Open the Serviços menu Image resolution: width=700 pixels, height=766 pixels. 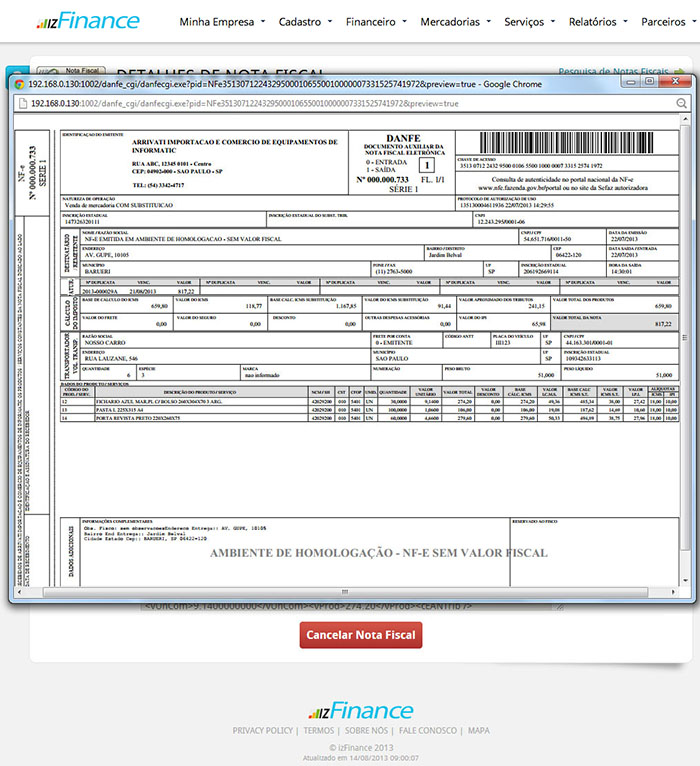pos(529,21)
